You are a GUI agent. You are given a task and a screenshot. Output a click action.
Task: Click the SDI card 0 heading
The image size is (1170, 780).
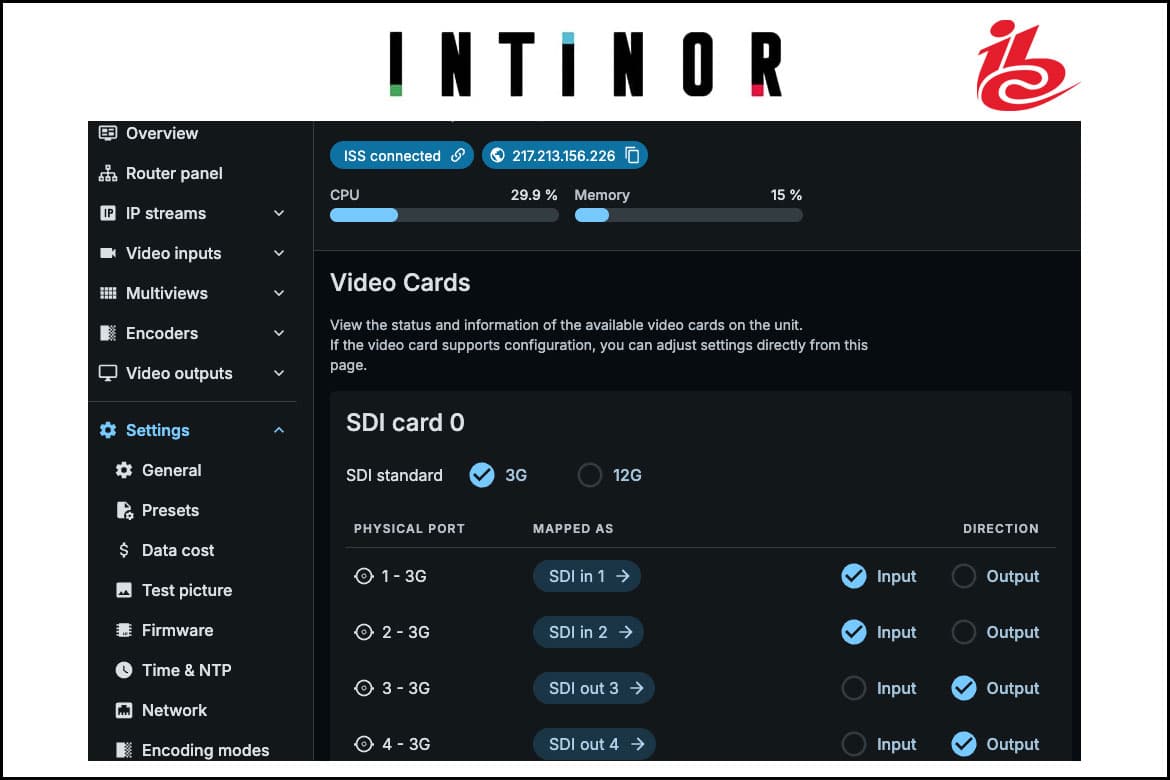405,422
